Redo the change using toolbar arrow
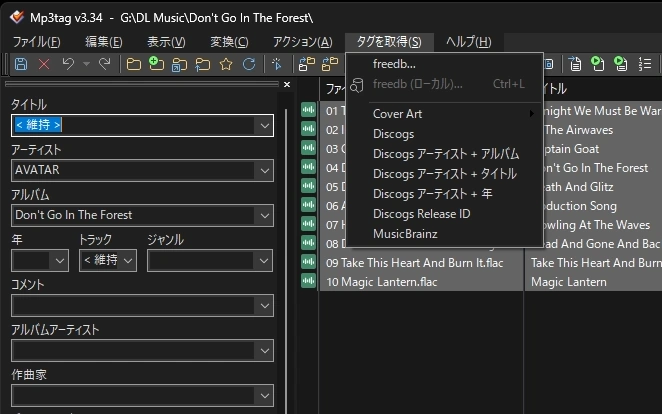This screenshot has width=662, height=414. [x=104, y=64]
